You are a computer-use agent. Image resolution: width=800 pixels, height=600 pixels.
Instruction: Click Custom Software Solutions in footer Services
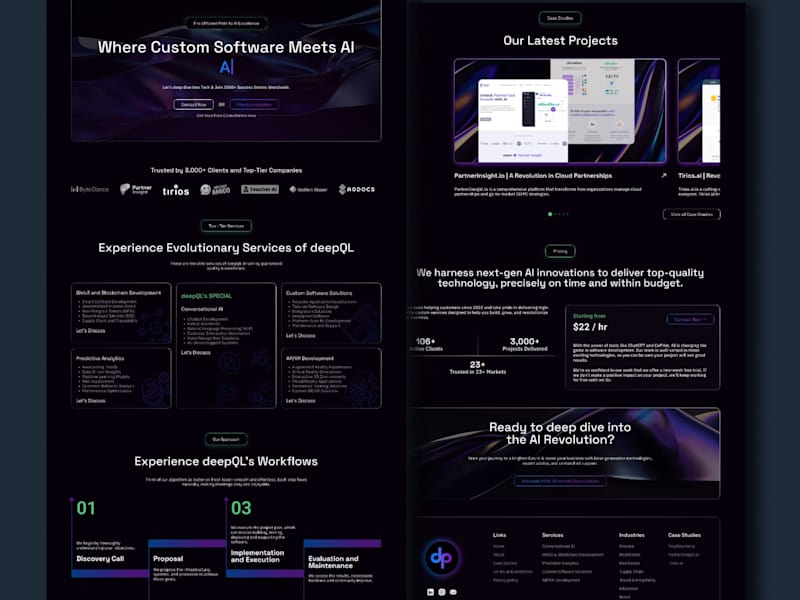tap(567, 572)
